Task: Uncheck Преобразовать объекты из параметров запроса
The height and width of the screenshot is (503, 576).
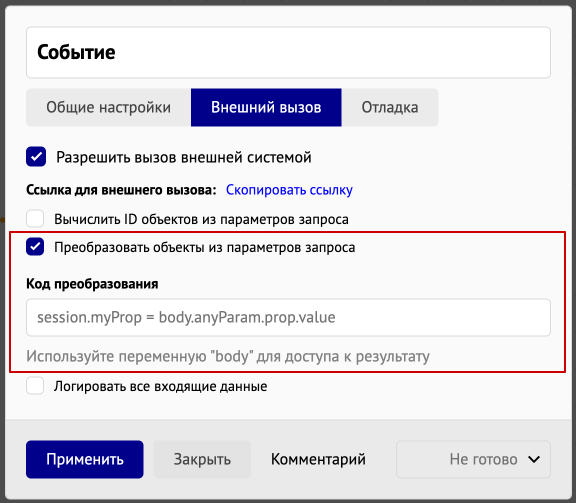Action: 35,247
